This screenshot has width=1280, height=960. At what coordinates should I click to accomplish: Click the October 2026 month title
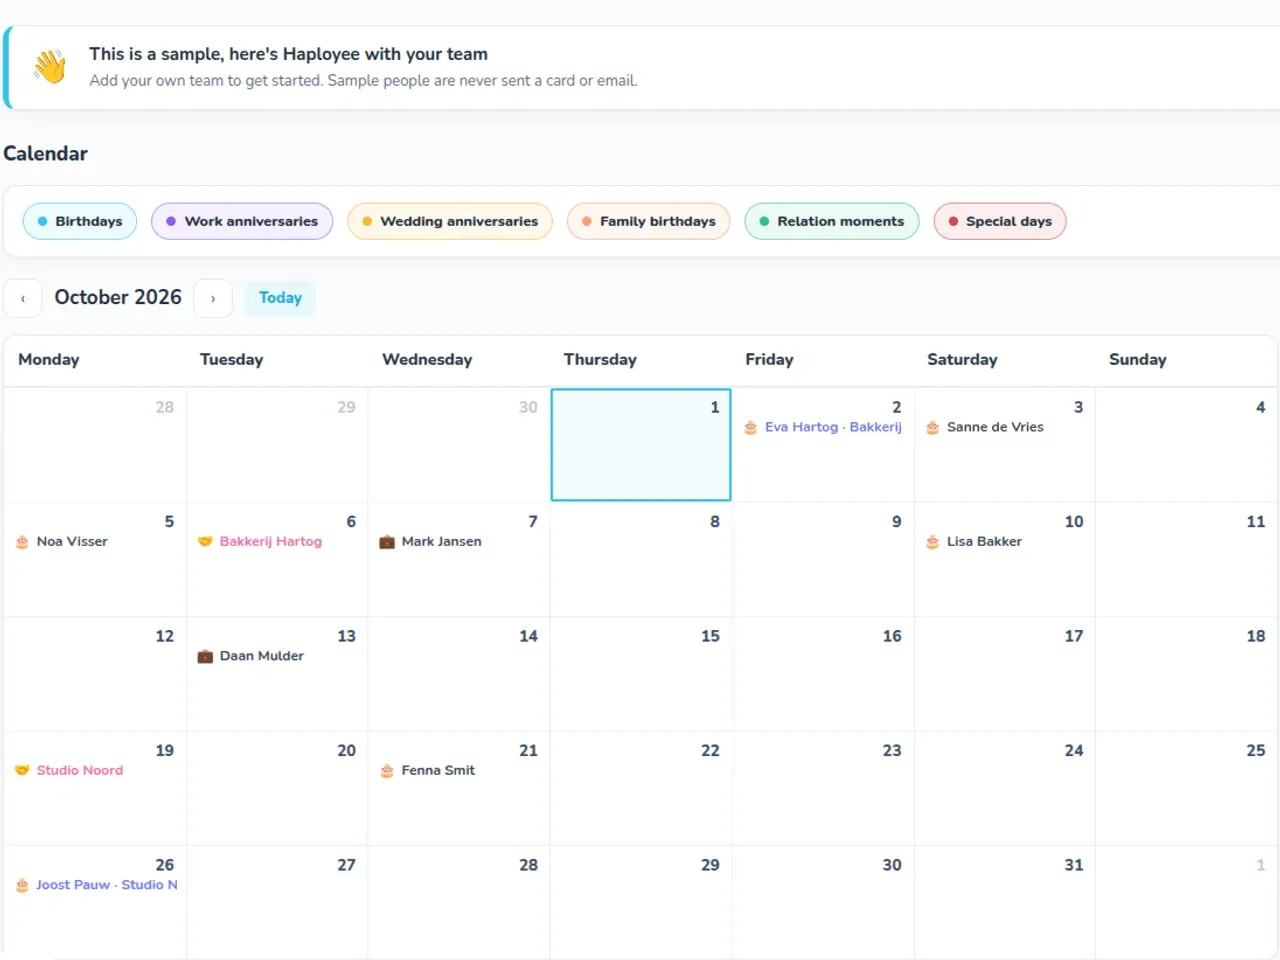(118, 298)
